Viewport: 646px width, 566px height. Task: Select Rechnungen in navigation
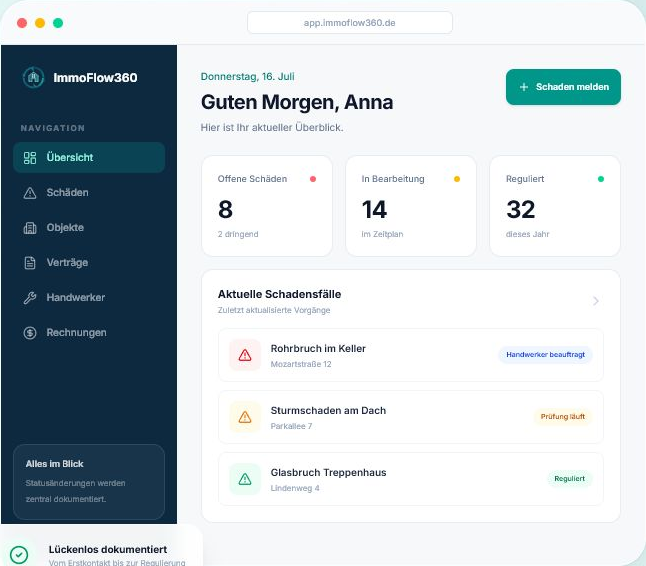click(89, 332)
